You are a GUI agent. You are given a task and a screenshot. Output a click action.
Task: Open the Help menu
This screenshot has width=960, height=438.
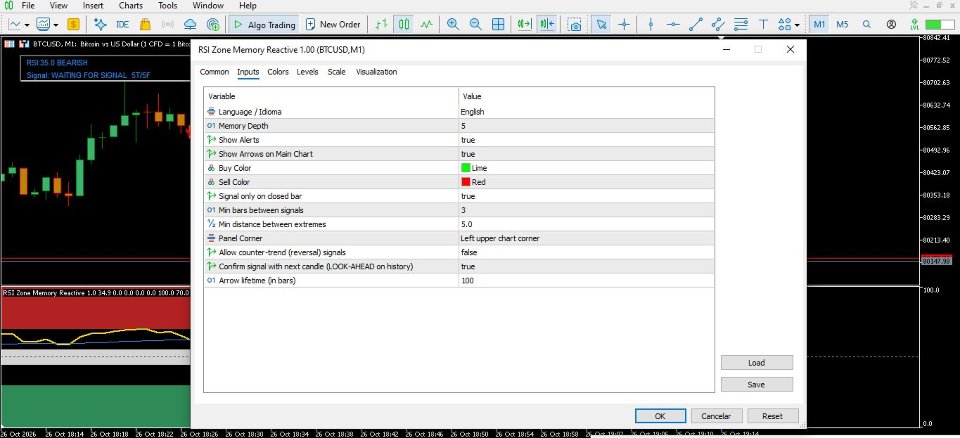tap(248, 6)
